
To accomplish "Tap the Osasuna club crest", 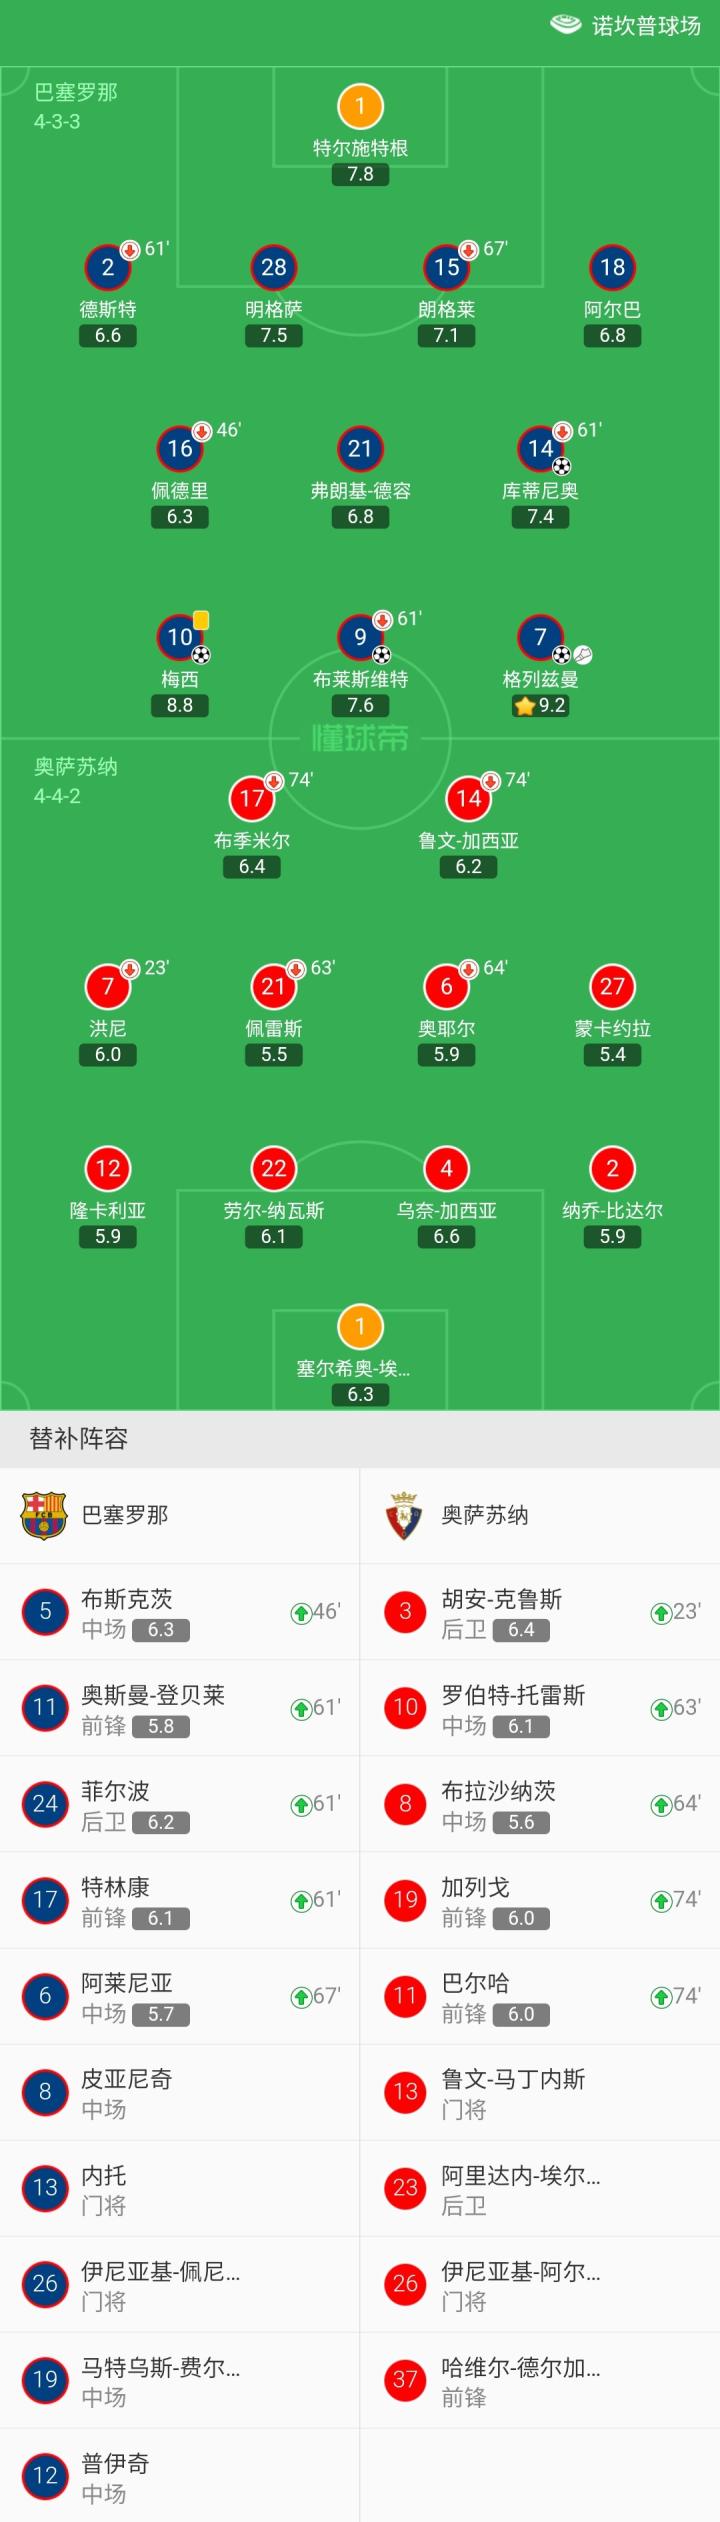I will click(404, 1515).
